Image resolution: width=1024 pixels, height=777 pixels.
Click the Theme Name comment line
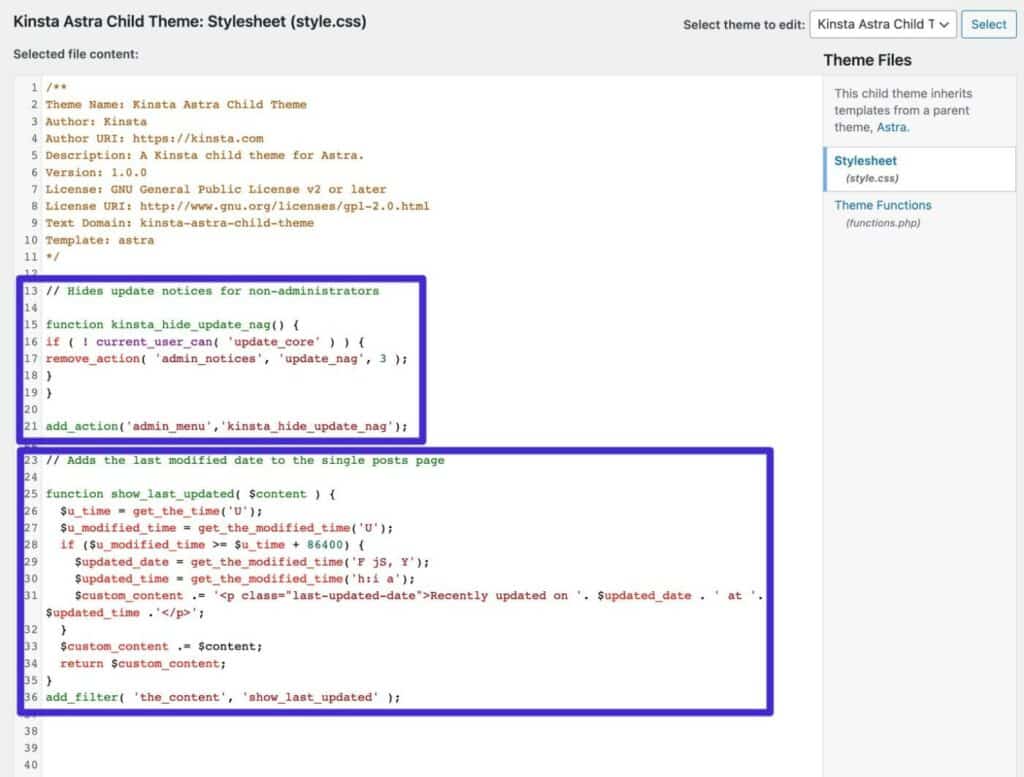[x=177, y=104]
